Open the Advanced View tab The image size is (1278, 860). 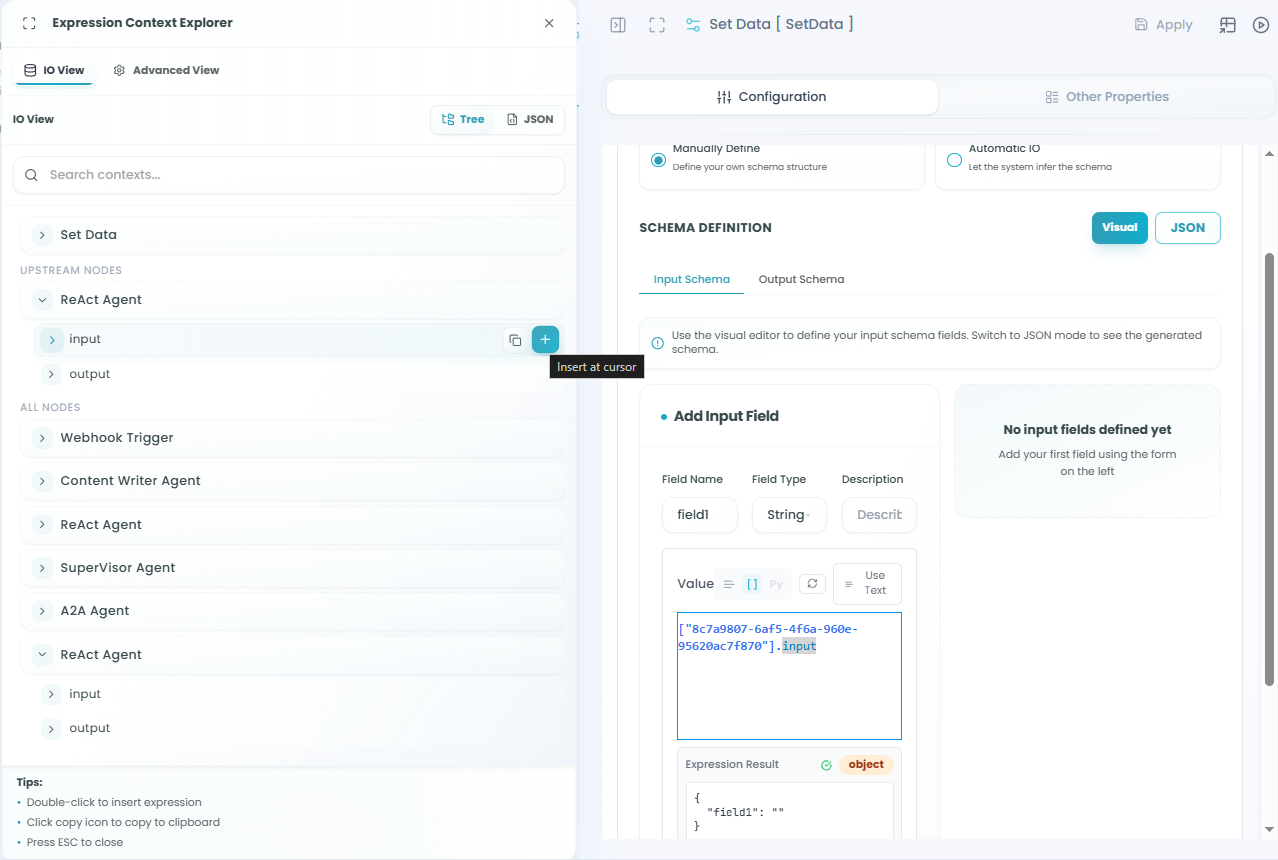point(166,71)
